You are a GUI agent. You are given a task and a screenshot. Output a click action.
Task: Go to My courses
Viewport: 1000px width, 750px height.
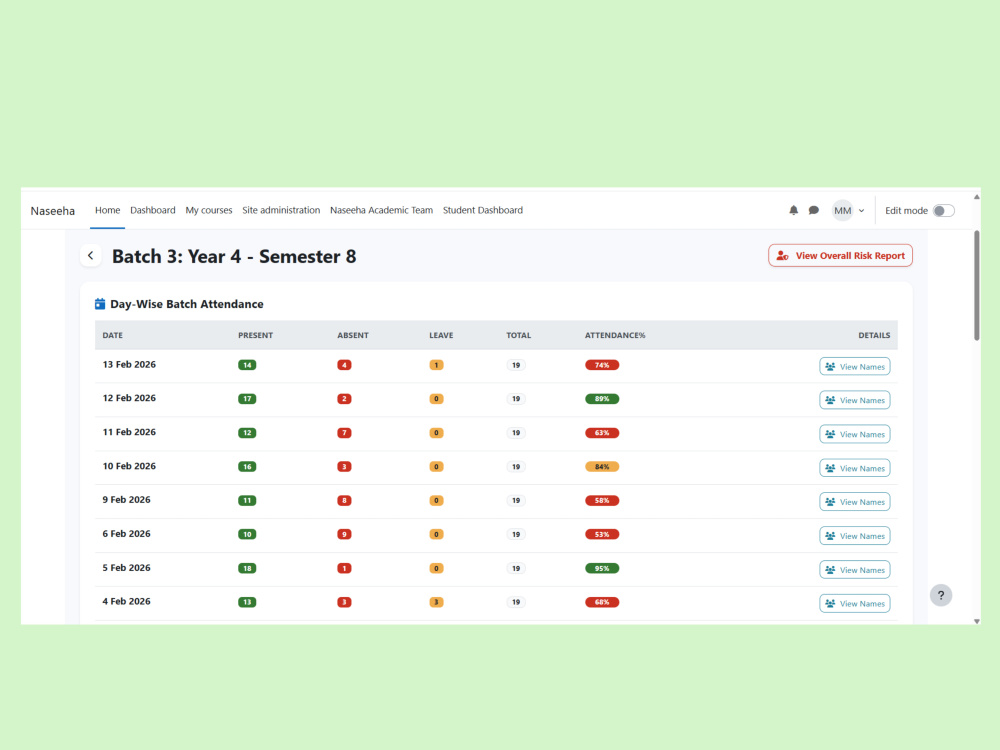pyautogui.click(x=209, y=210)
